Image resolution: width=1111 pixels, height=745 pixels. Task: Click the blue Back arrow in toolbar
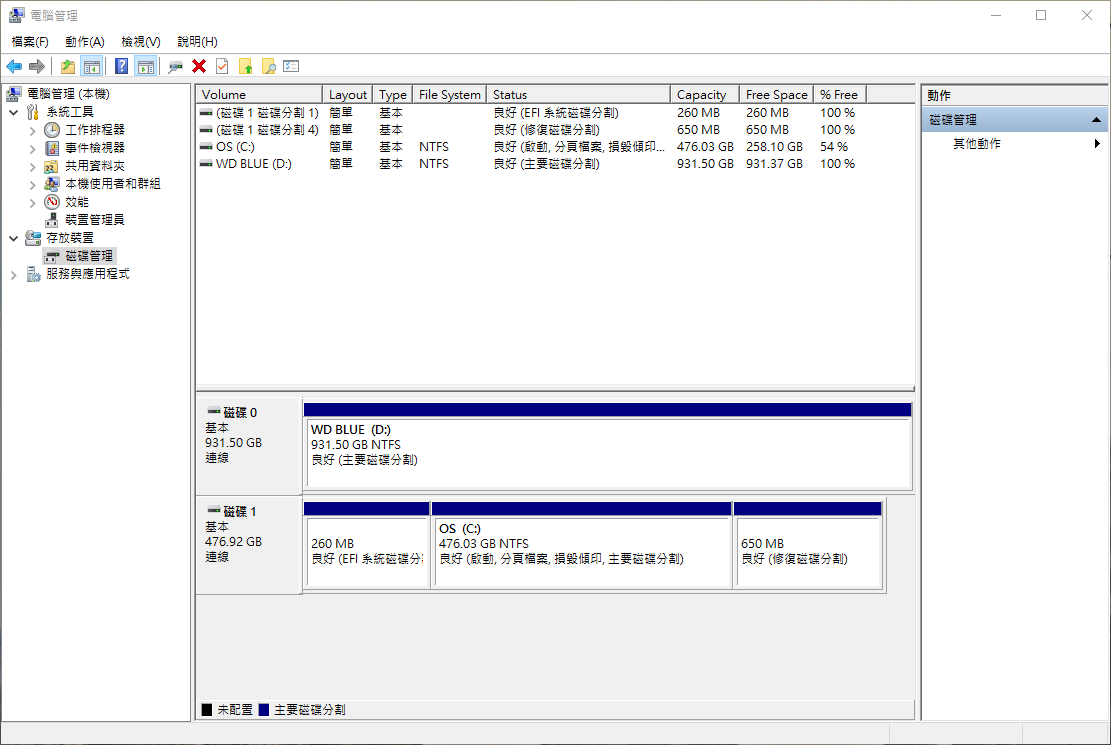[x=14, y=66]
